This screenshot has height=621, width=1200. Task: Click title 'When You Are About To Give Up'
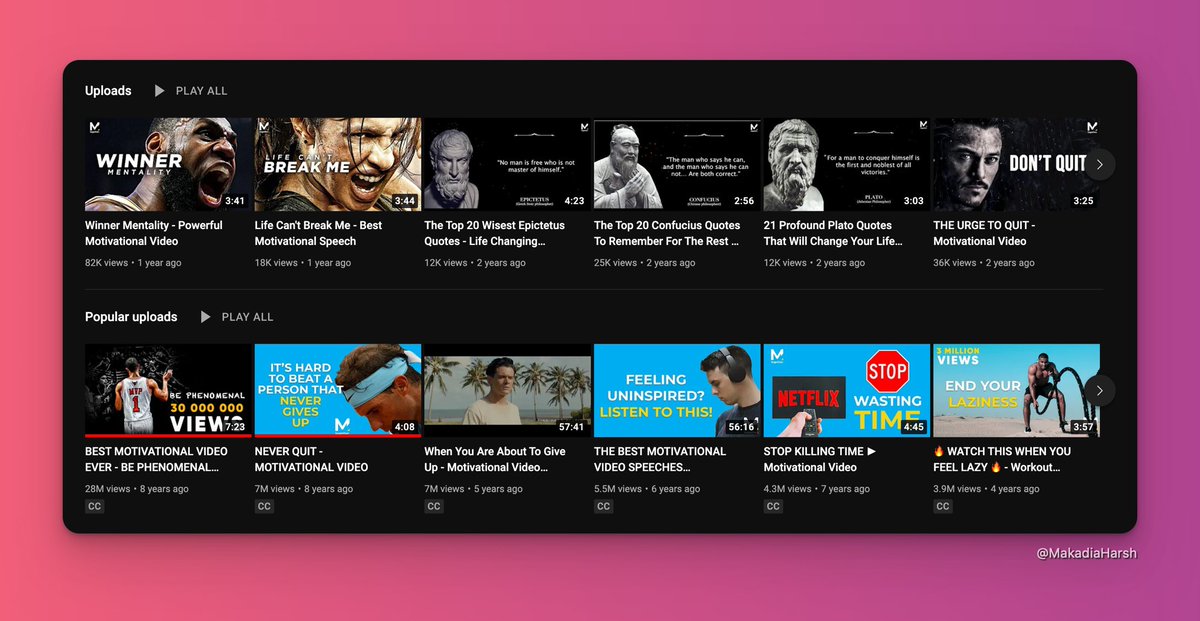495,459
